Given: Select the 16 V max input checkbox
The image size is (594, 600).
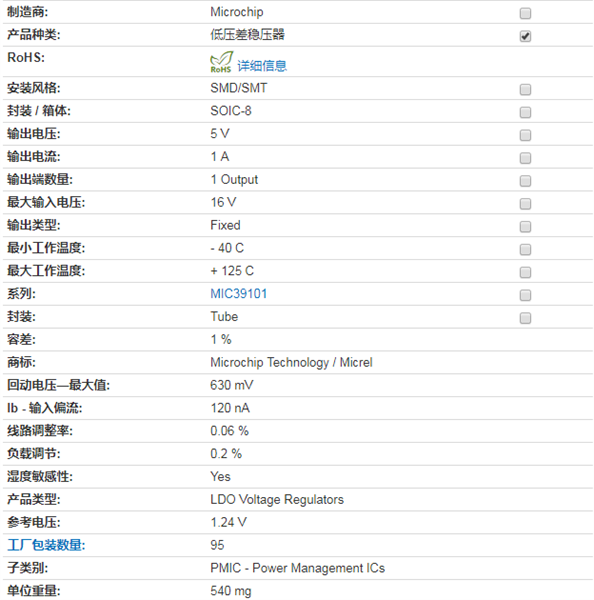Looking at the screenshot, I should 525,204.
